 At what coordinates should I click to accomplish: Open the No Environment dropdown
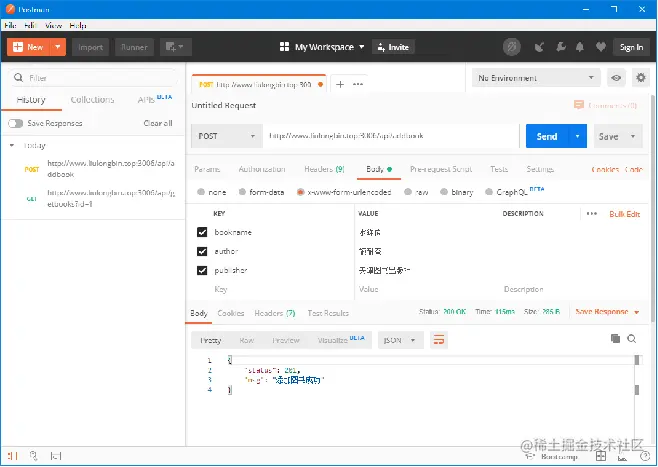(536, 78)
